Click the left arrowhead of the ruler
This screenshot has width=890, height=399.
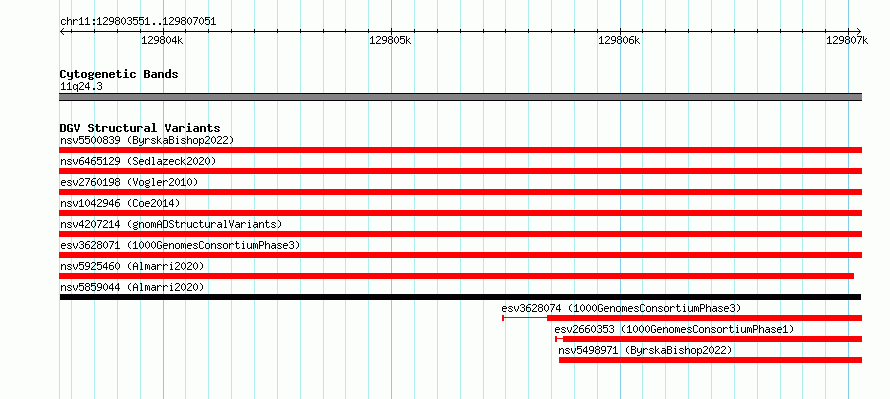pos(62,31)
